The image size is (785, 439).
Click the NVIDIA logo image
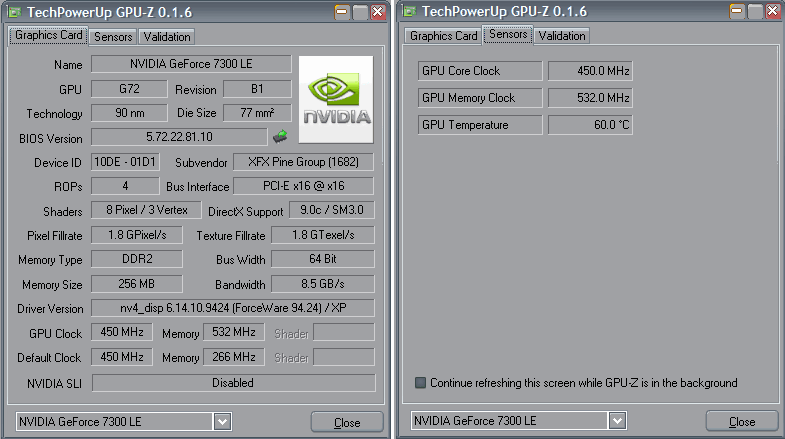point(336,100)
